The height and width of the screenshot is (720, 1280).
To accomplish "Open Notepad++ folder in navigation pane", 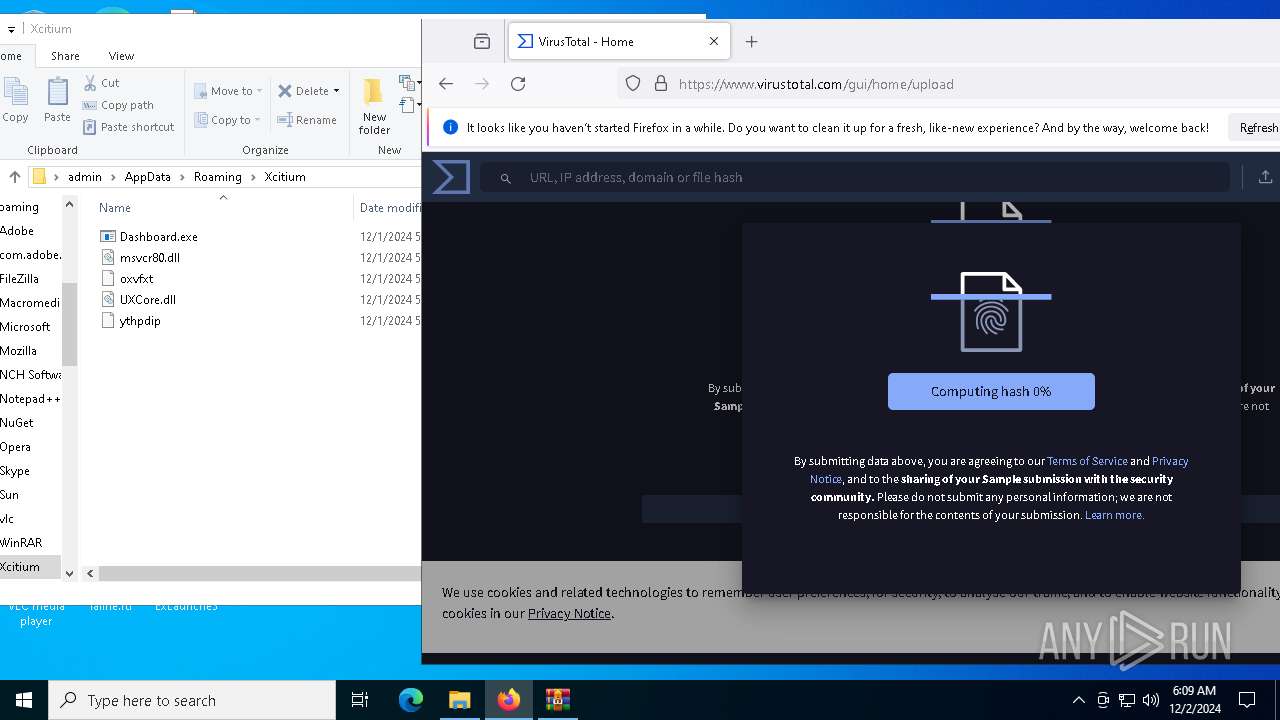I will pos(30,399).
